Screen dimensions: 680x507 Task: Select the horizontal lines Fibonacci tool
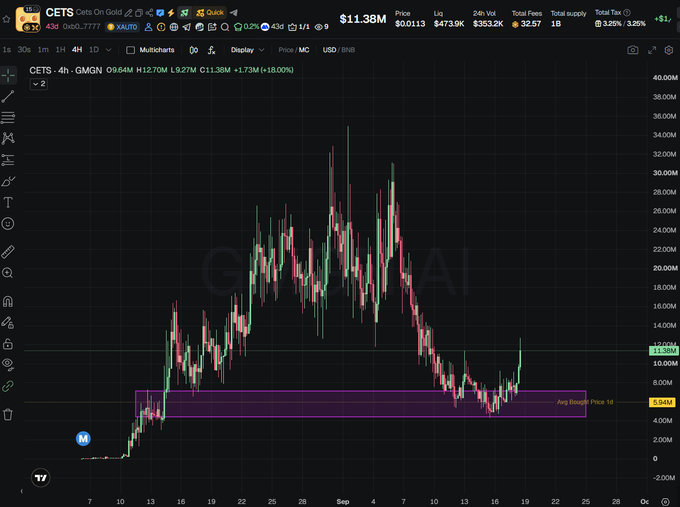coord(8,118)
